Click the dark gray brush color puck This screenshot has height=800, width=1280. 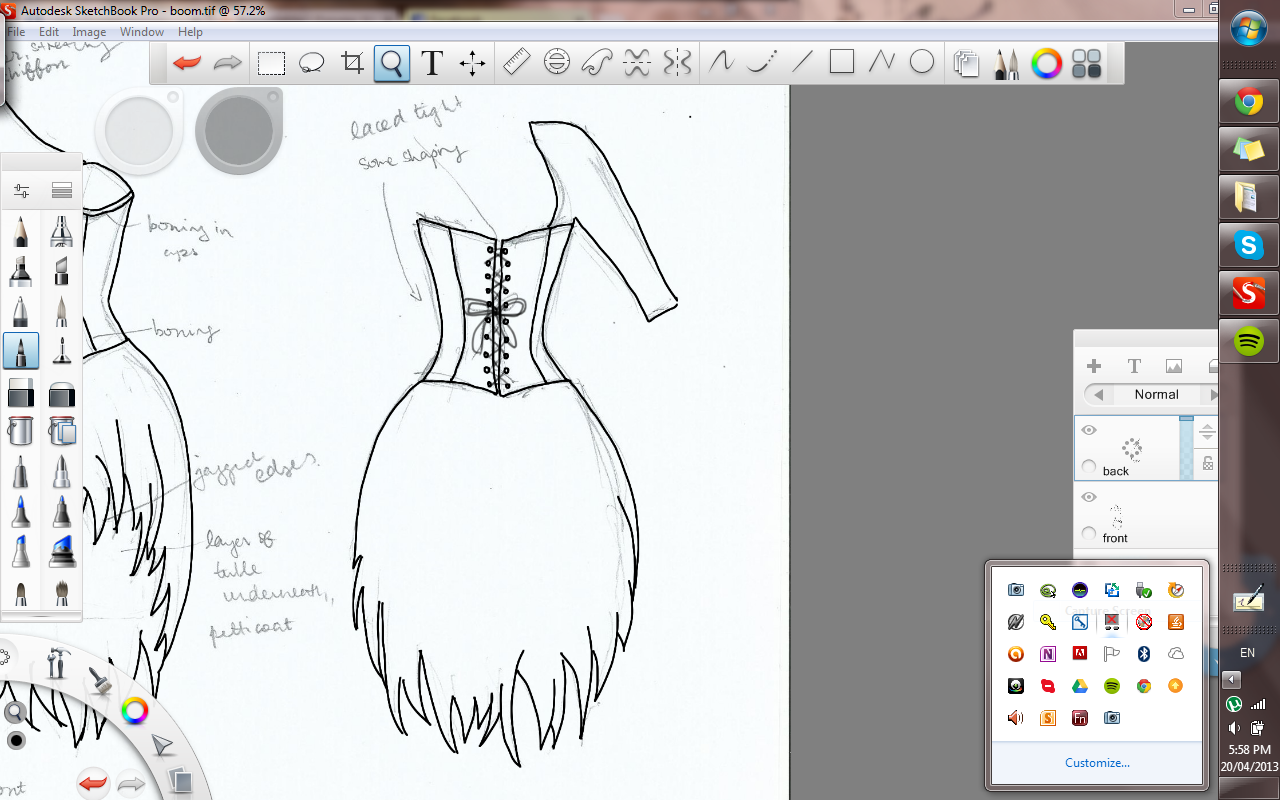point(238,131)
